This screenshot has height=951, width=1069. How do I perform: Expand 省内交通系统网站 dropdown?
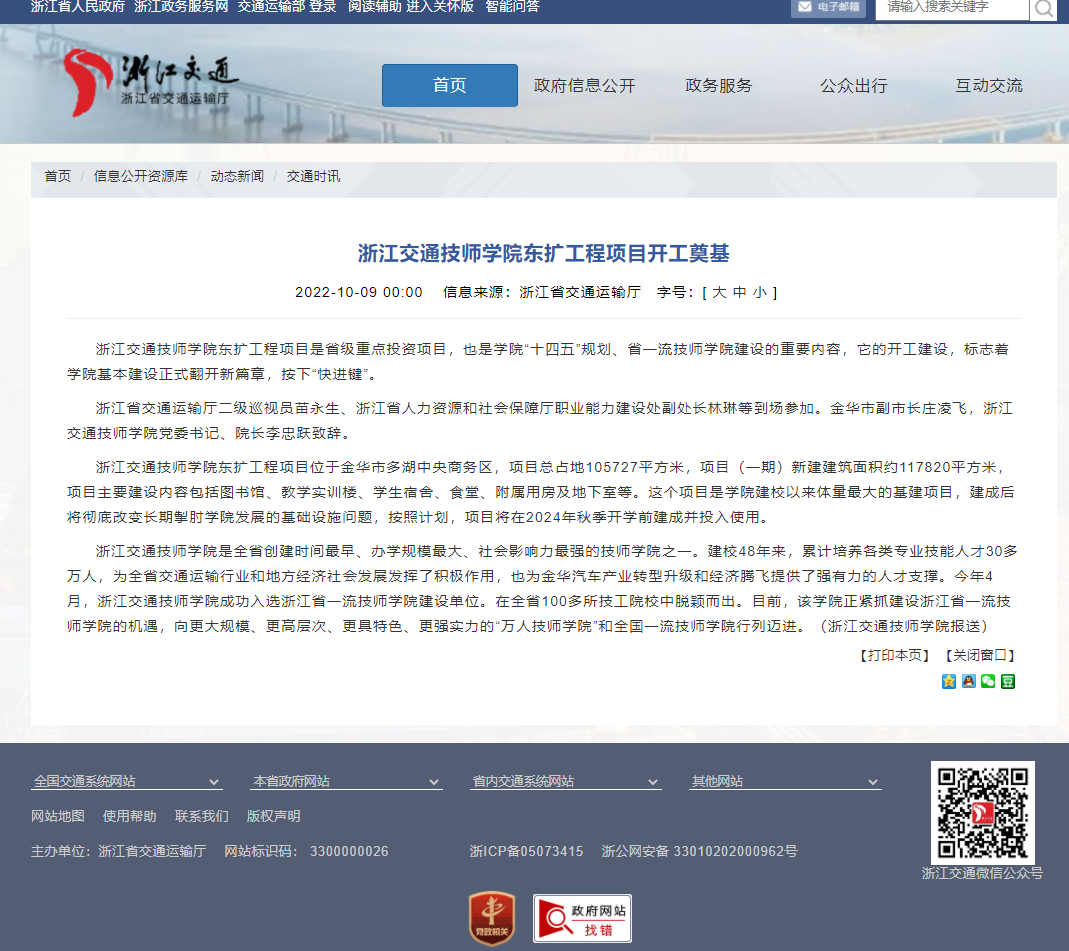(x=565, y=782)
